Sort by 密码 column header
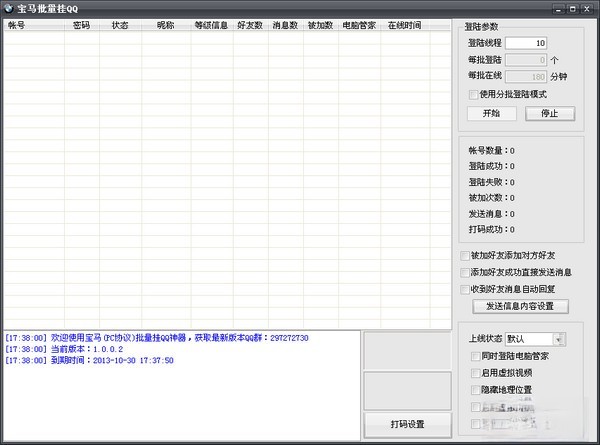This screenshot has height=445, width=600. [82, 25]
